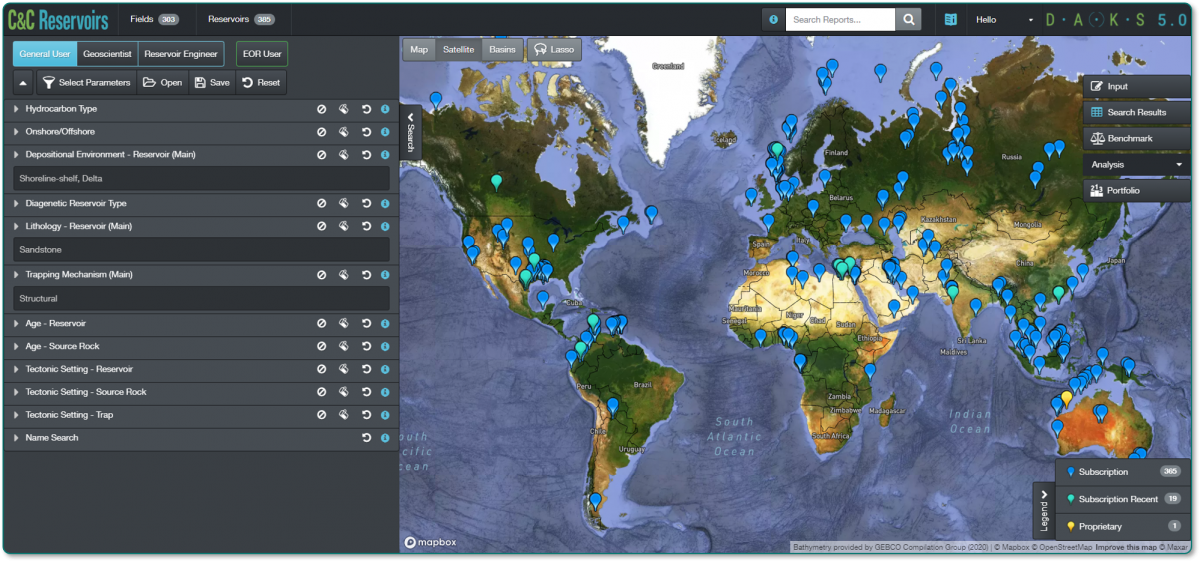The width and height of the screenshot is (1200, 562).
Task: Click the info icon for Onshore/Offshore
Action: 384,132
